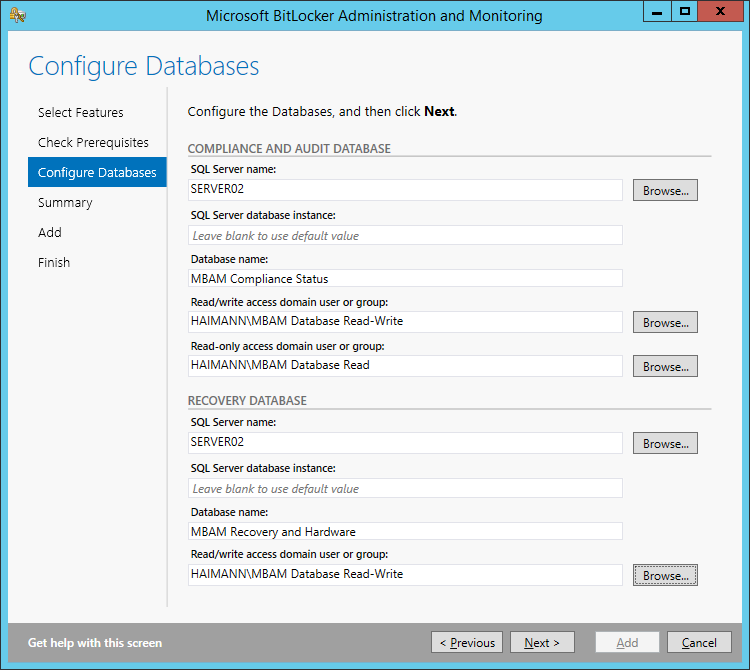
Task: Jump to Summary step
Action: [65, 203]
